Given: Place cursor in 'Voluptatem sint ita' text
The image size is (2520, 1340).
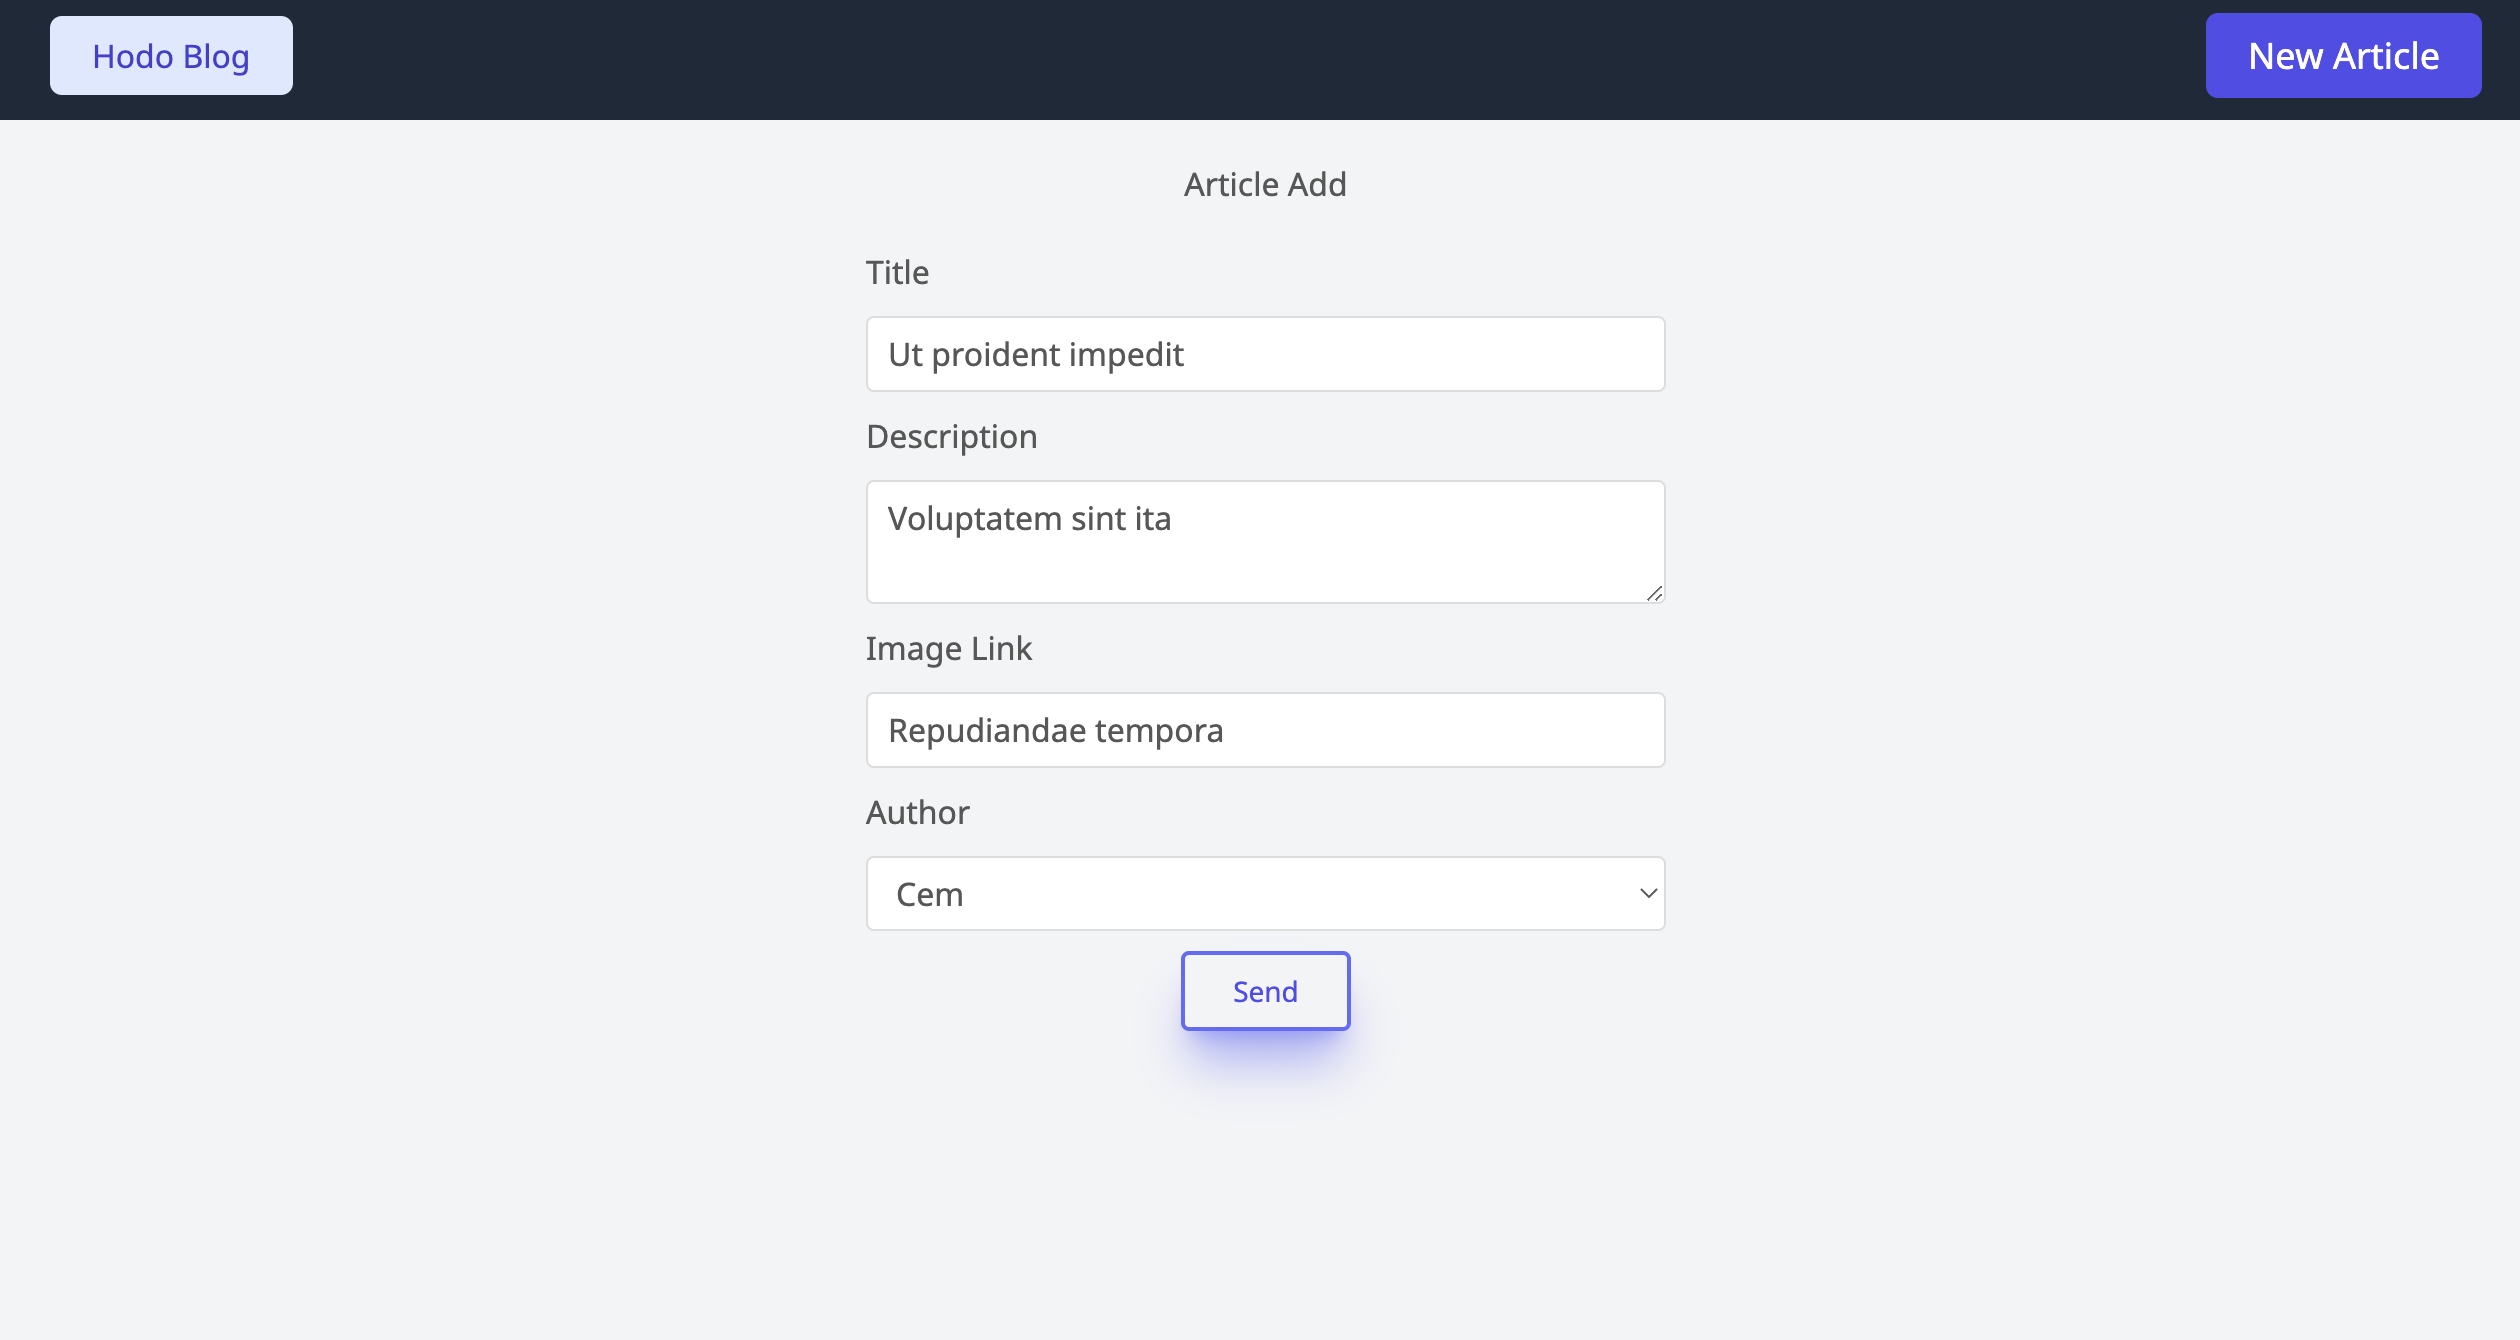Looking at the screenshot, I should [1029, 519].
